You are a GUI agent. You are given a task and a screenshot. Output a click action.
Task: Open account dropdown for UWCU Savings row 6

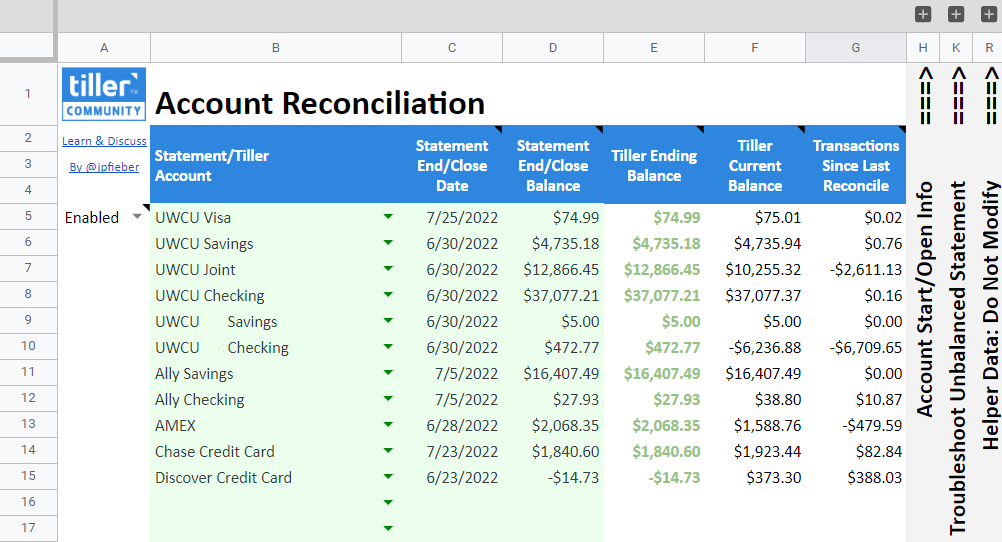[x=388, y=243]
